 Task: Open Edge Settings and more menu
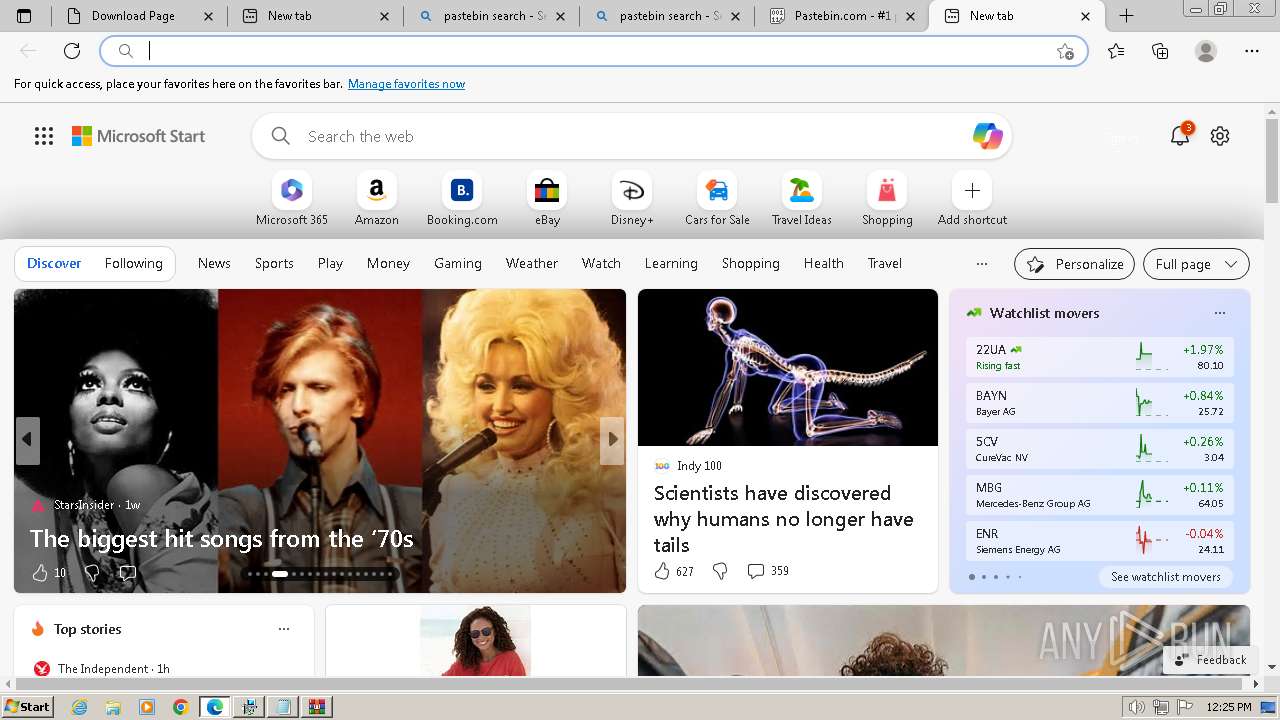tap(1252, 51)
